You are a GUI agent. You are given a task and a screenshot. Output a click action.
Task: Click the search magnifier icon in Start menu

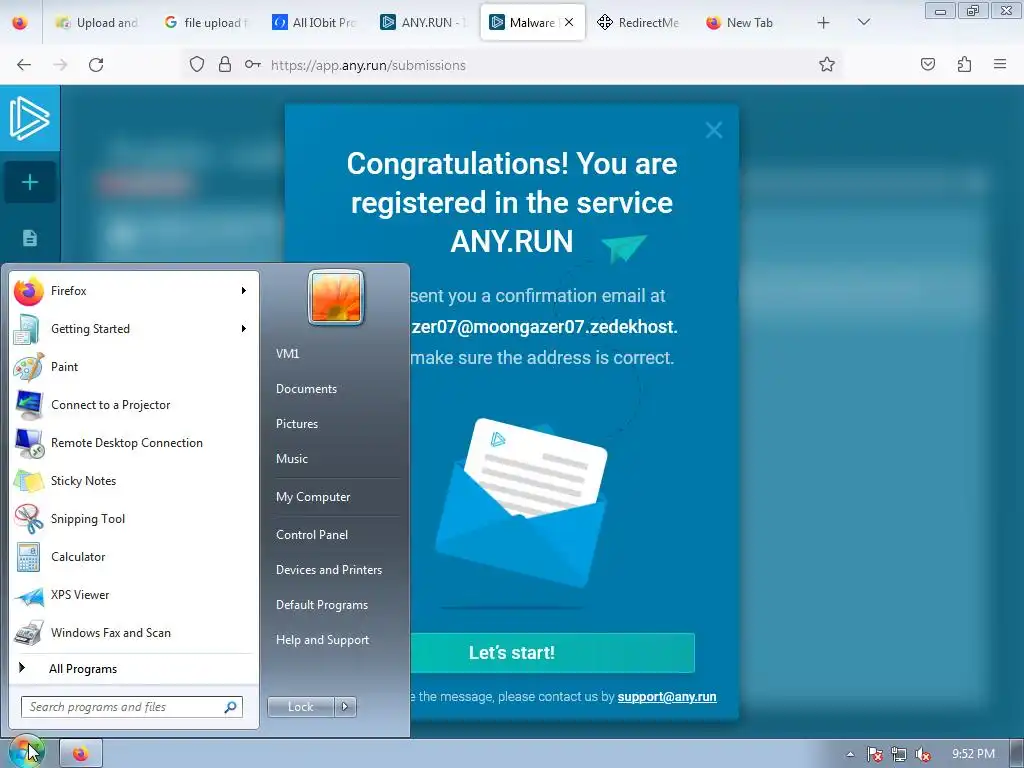(x=231, y=707)
